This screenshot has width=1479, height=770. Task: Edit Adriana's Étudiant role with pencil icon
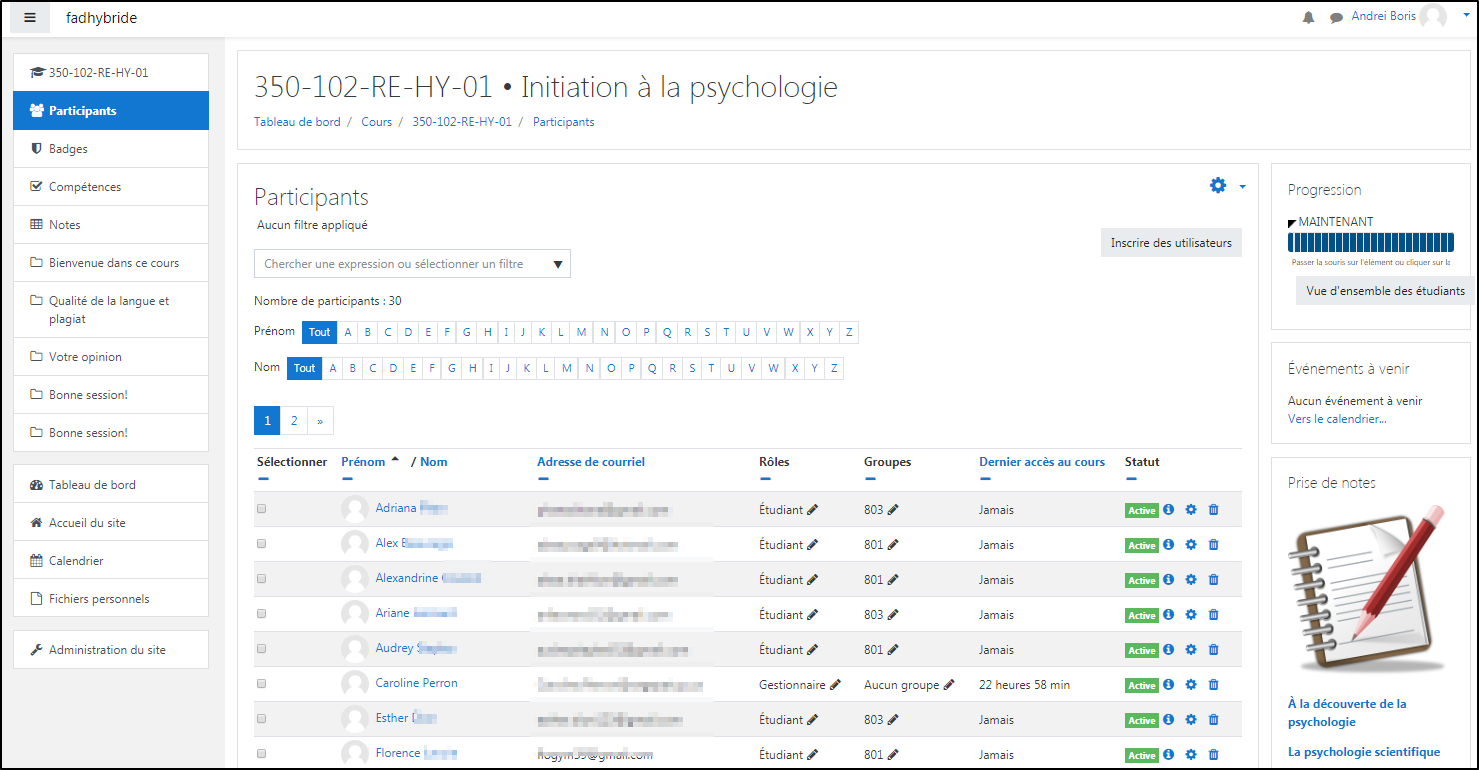coord(812,510)
